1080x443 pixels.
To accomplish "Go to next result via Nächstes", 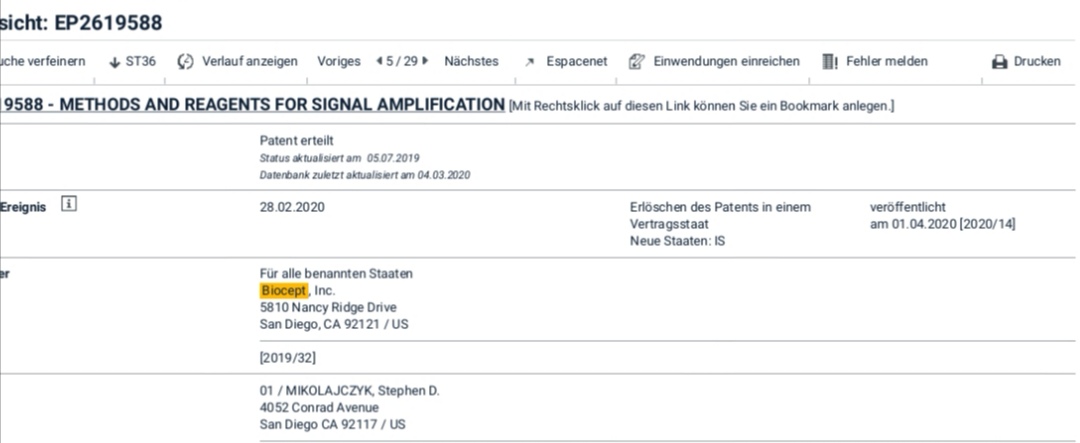I will coord(471,62).
